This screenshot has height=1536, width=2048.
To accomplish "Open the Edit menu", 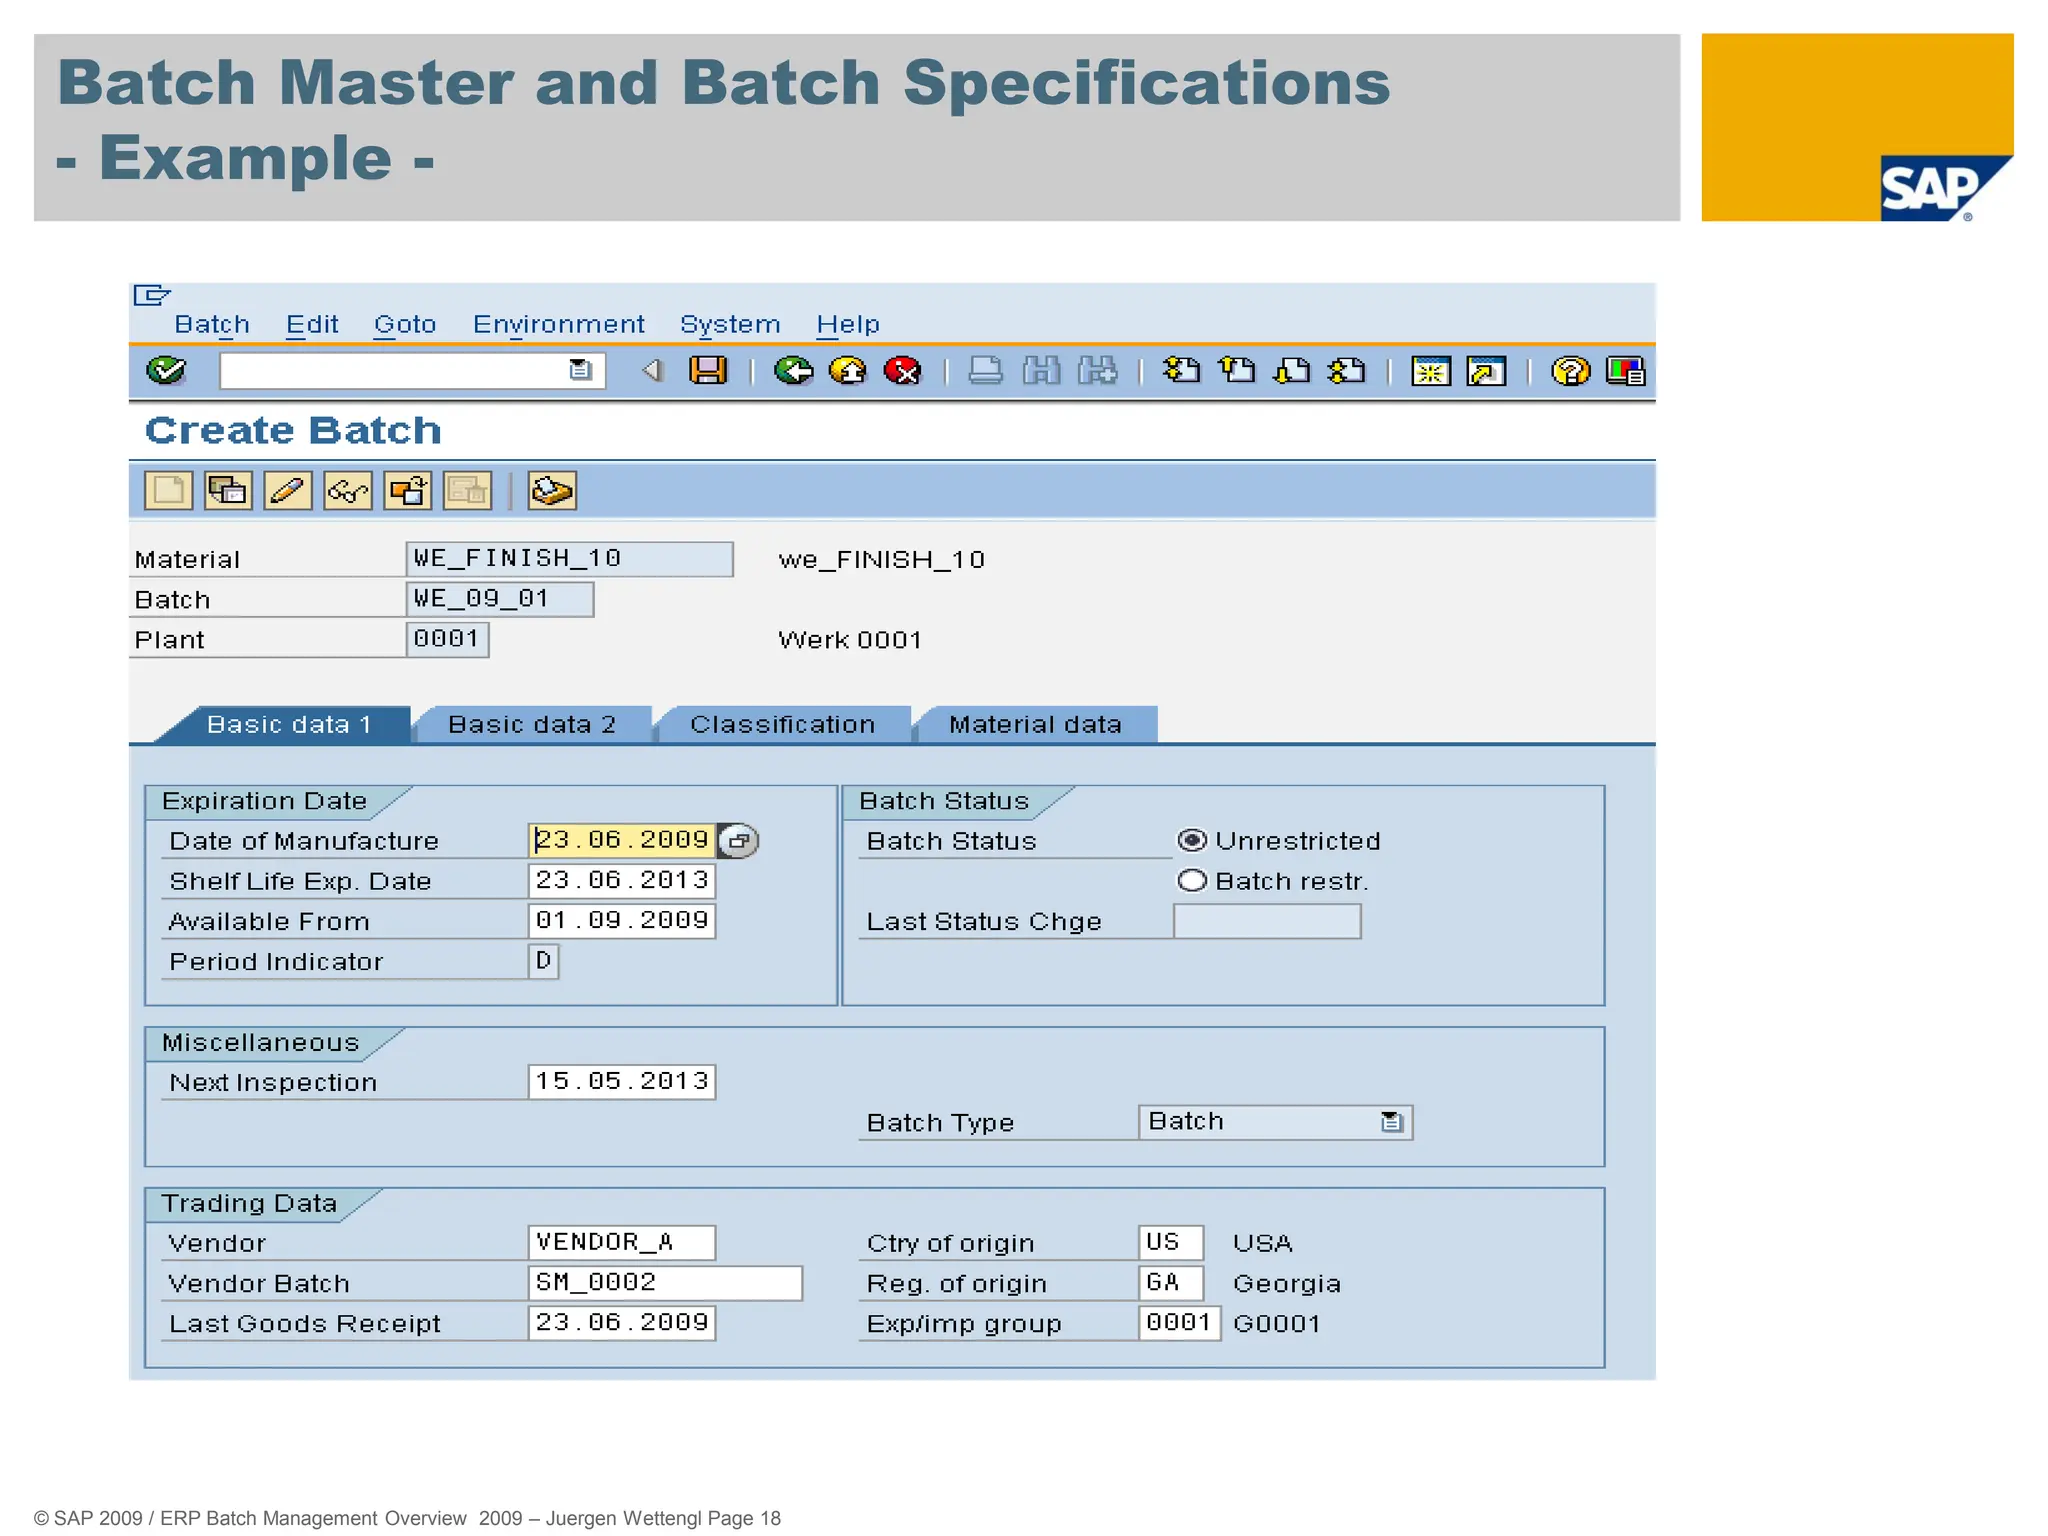I will (312, 324).
